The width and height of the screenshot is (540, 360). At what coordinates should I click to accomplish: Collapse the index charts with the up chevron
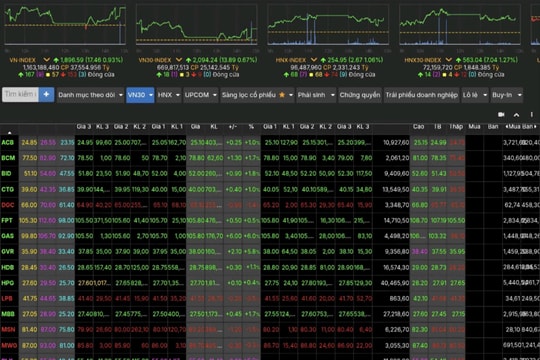[516, 115]
